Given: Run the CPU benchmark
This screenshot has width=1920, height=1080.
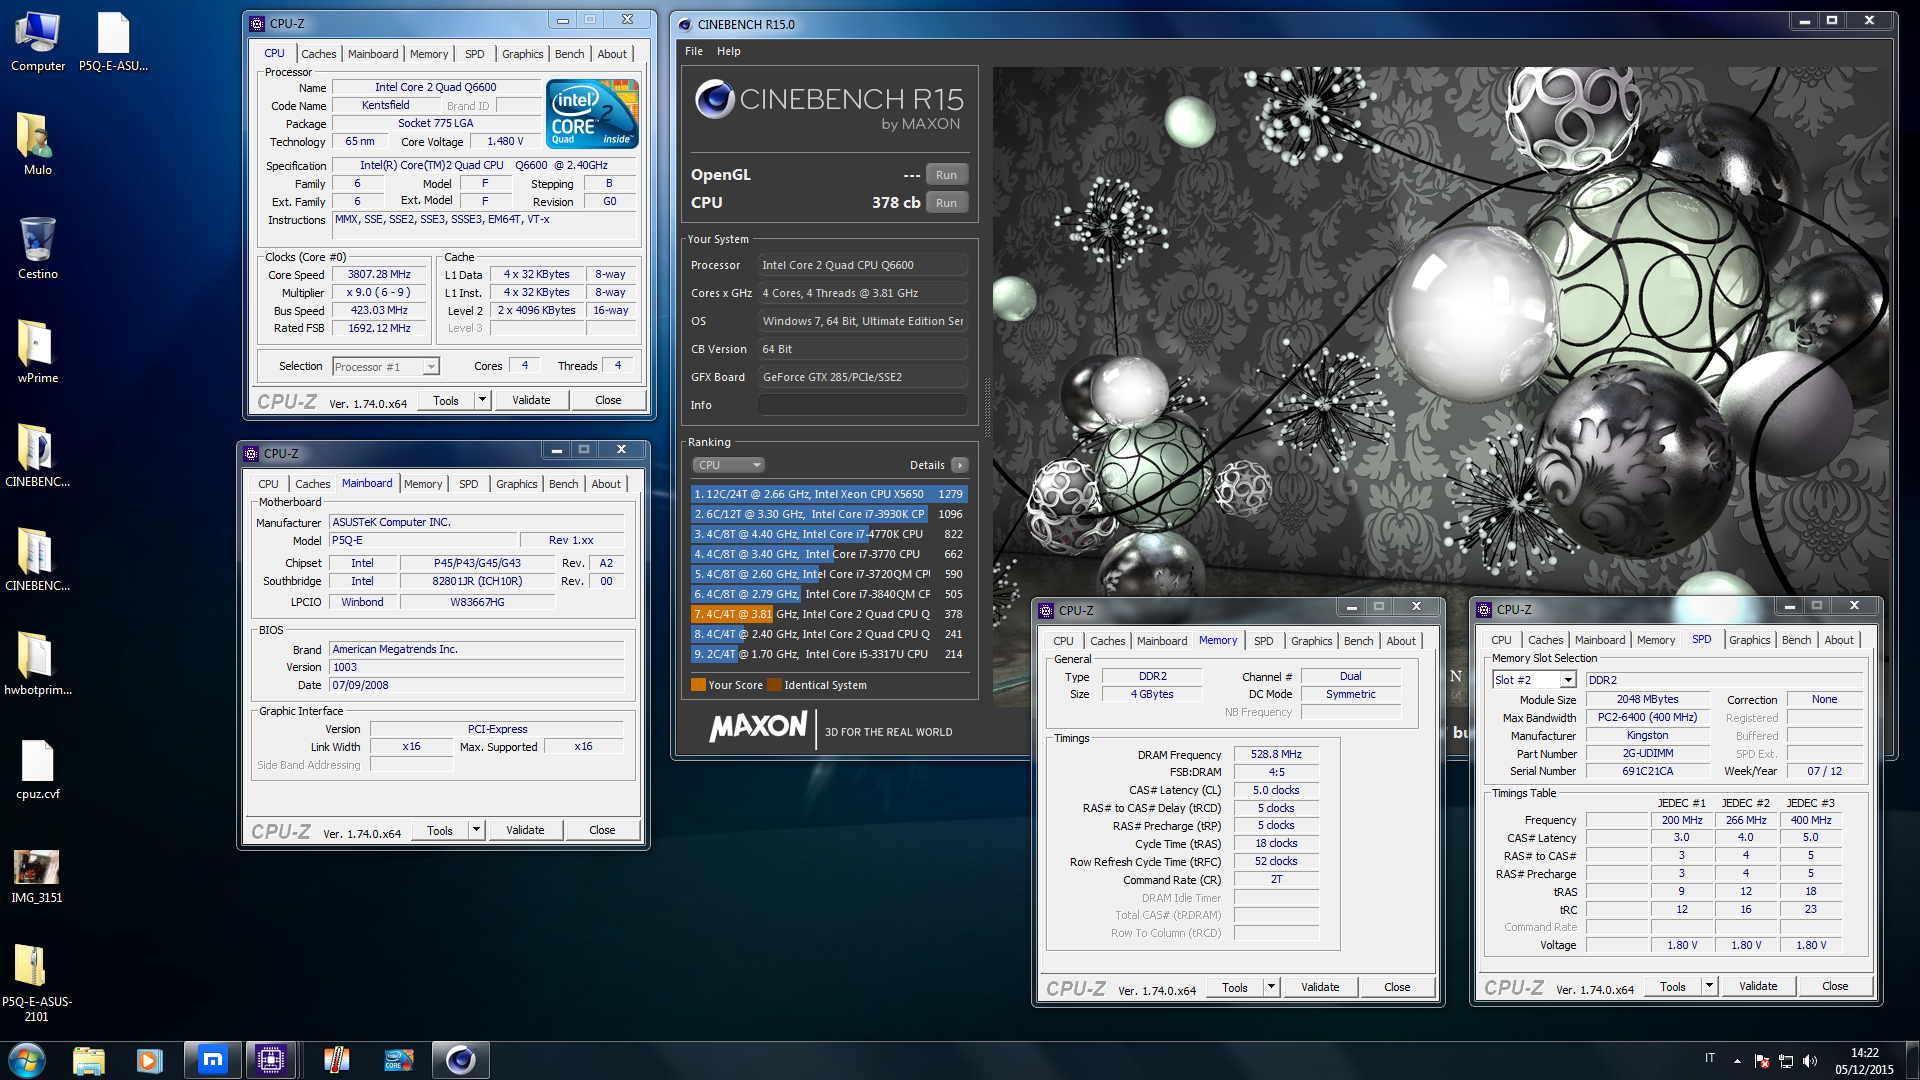Looking at the screenshot, I should click(x=946, y=203).
